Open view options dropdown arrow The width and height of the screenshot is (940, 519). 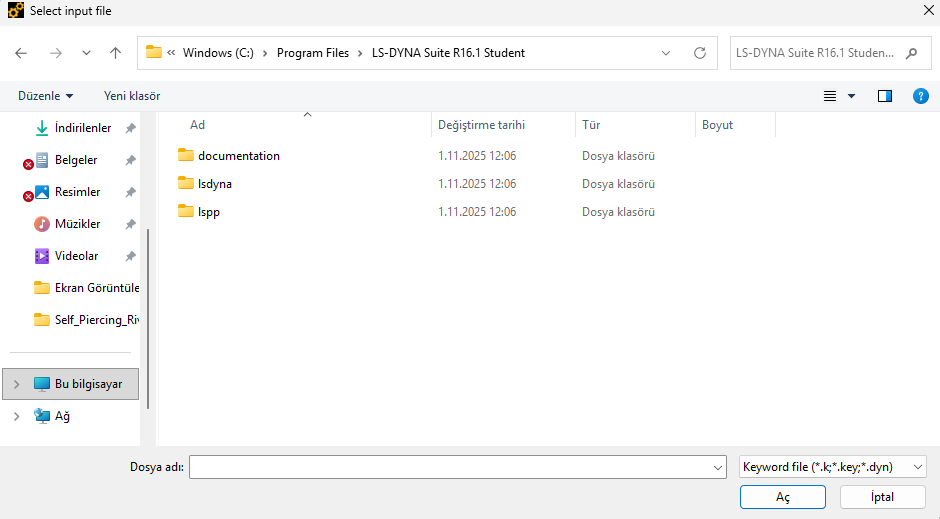851,96
